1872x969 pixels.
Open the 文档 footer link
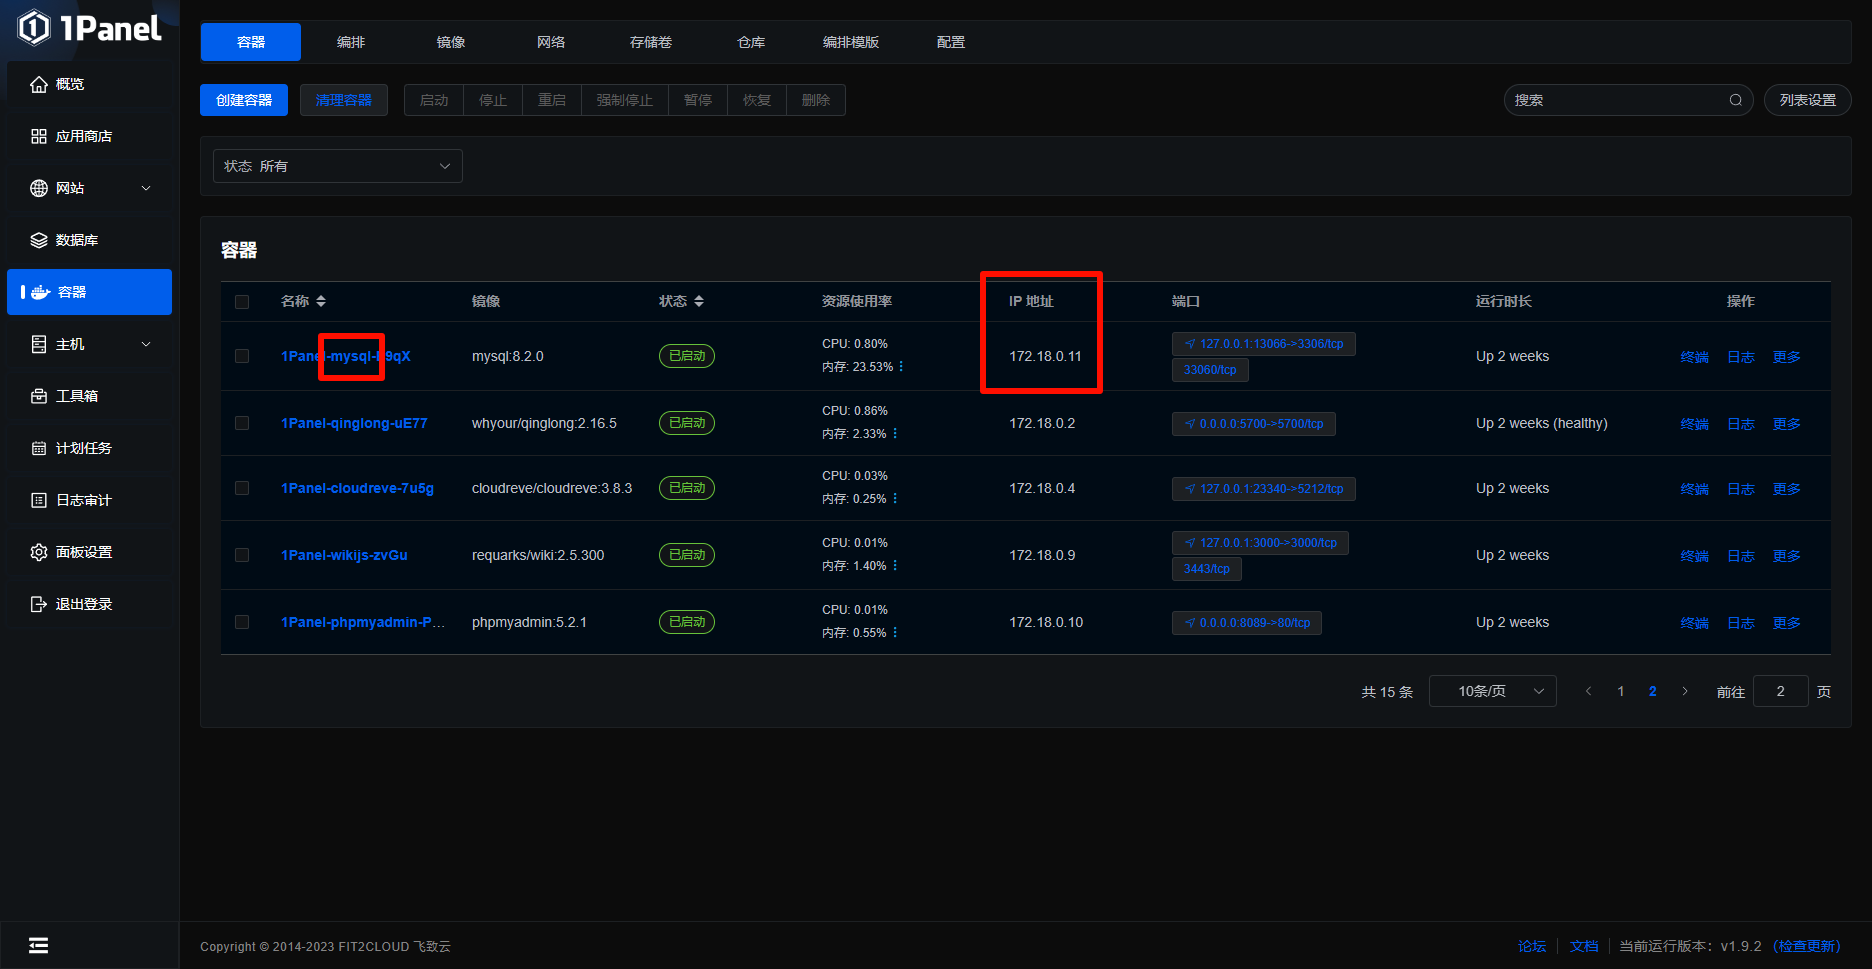pos(1584,946)
